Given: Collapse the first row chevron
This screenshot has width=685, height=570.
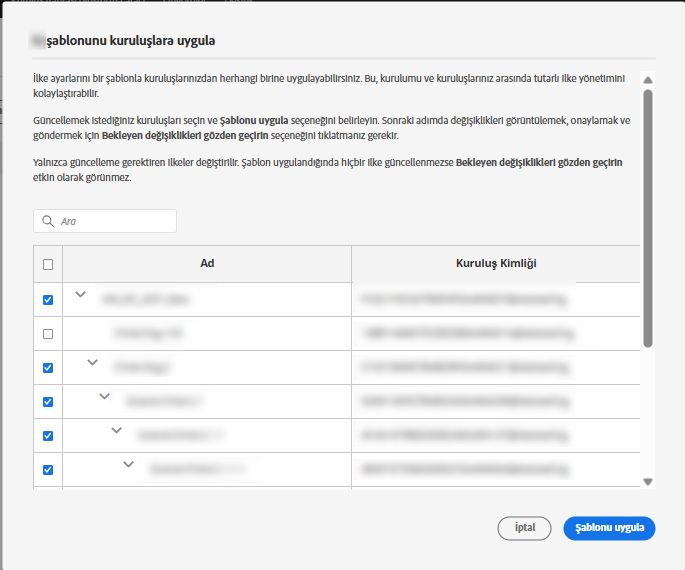Looking at the screenshot, I should point(80,294).
